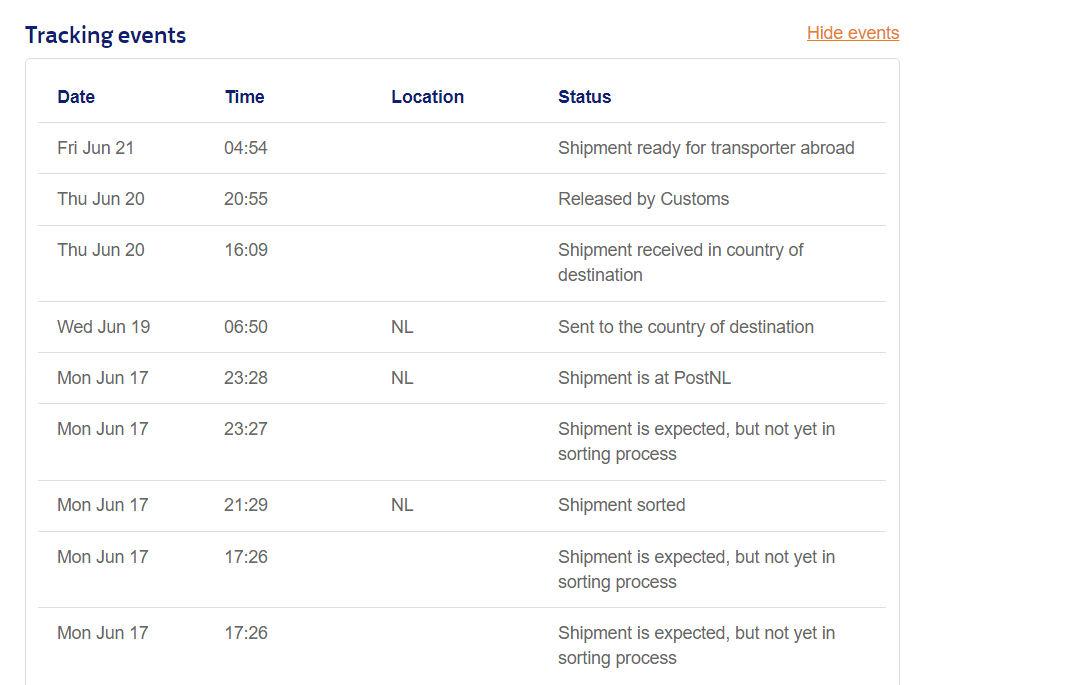Click the 23:27 time entry
Screen dimensions: 1087x685
tap(246, 429)
